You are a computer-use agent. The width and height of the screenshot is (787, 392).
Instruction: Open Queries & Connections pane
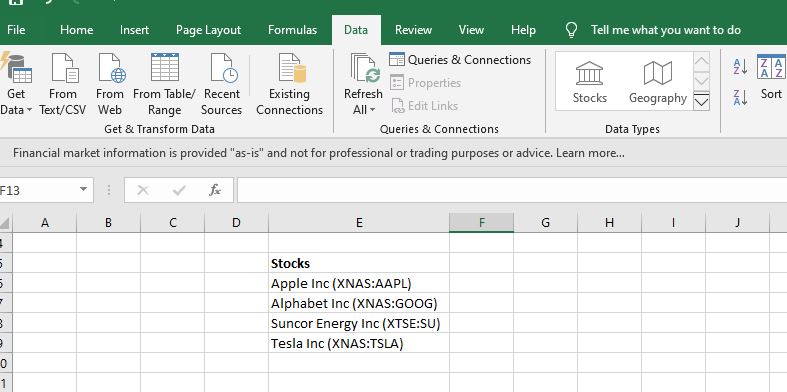coord(460,60)
